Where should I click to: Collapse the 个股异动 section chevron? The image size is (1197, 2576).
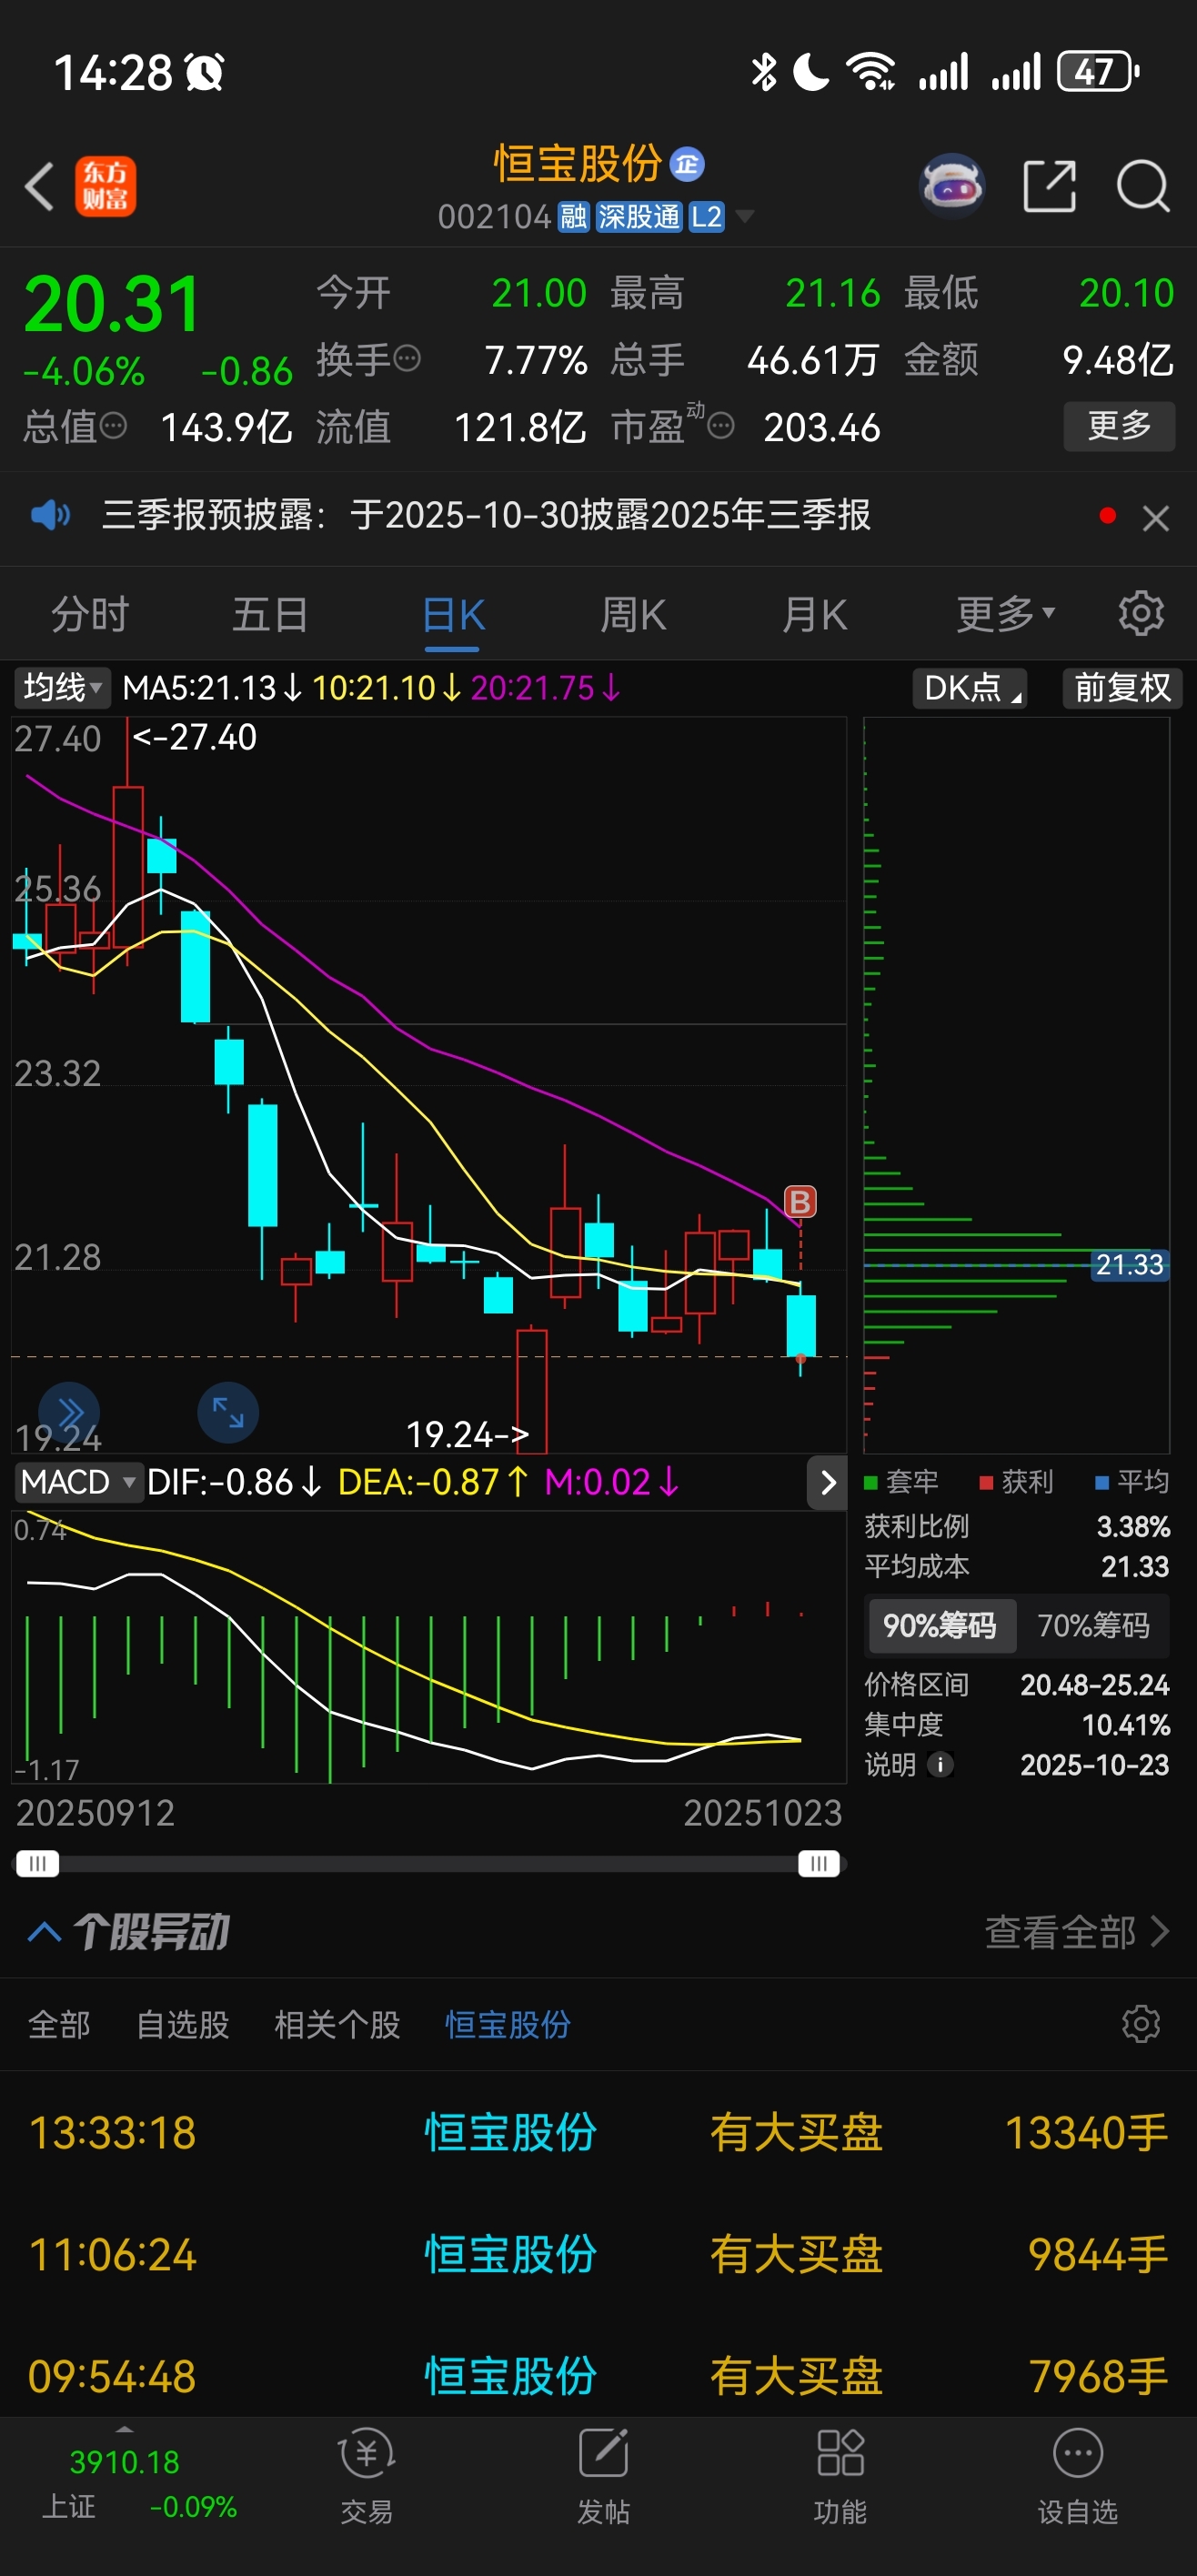pos(45,1931)
